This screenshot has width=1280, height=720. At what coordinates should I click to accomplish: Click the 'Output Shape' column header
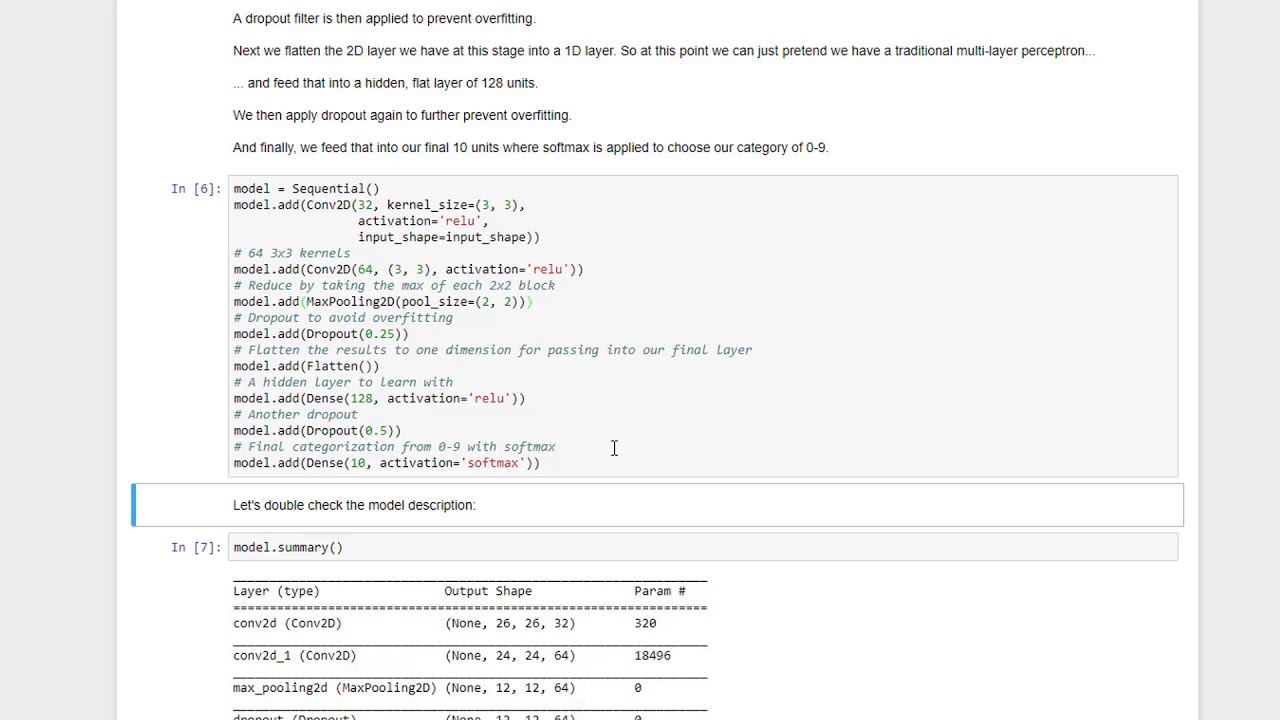tap(488, 591)
